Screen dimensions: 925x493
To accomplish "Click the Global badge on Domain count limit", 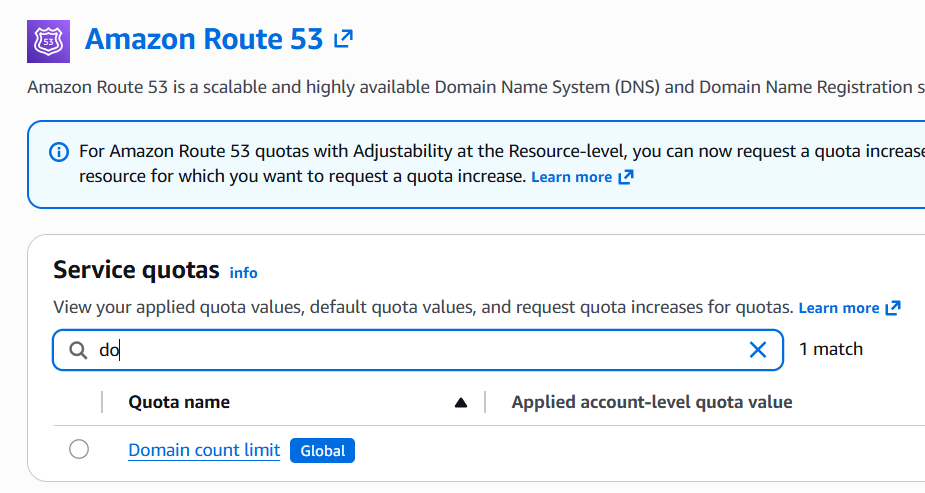I will 322,451.
